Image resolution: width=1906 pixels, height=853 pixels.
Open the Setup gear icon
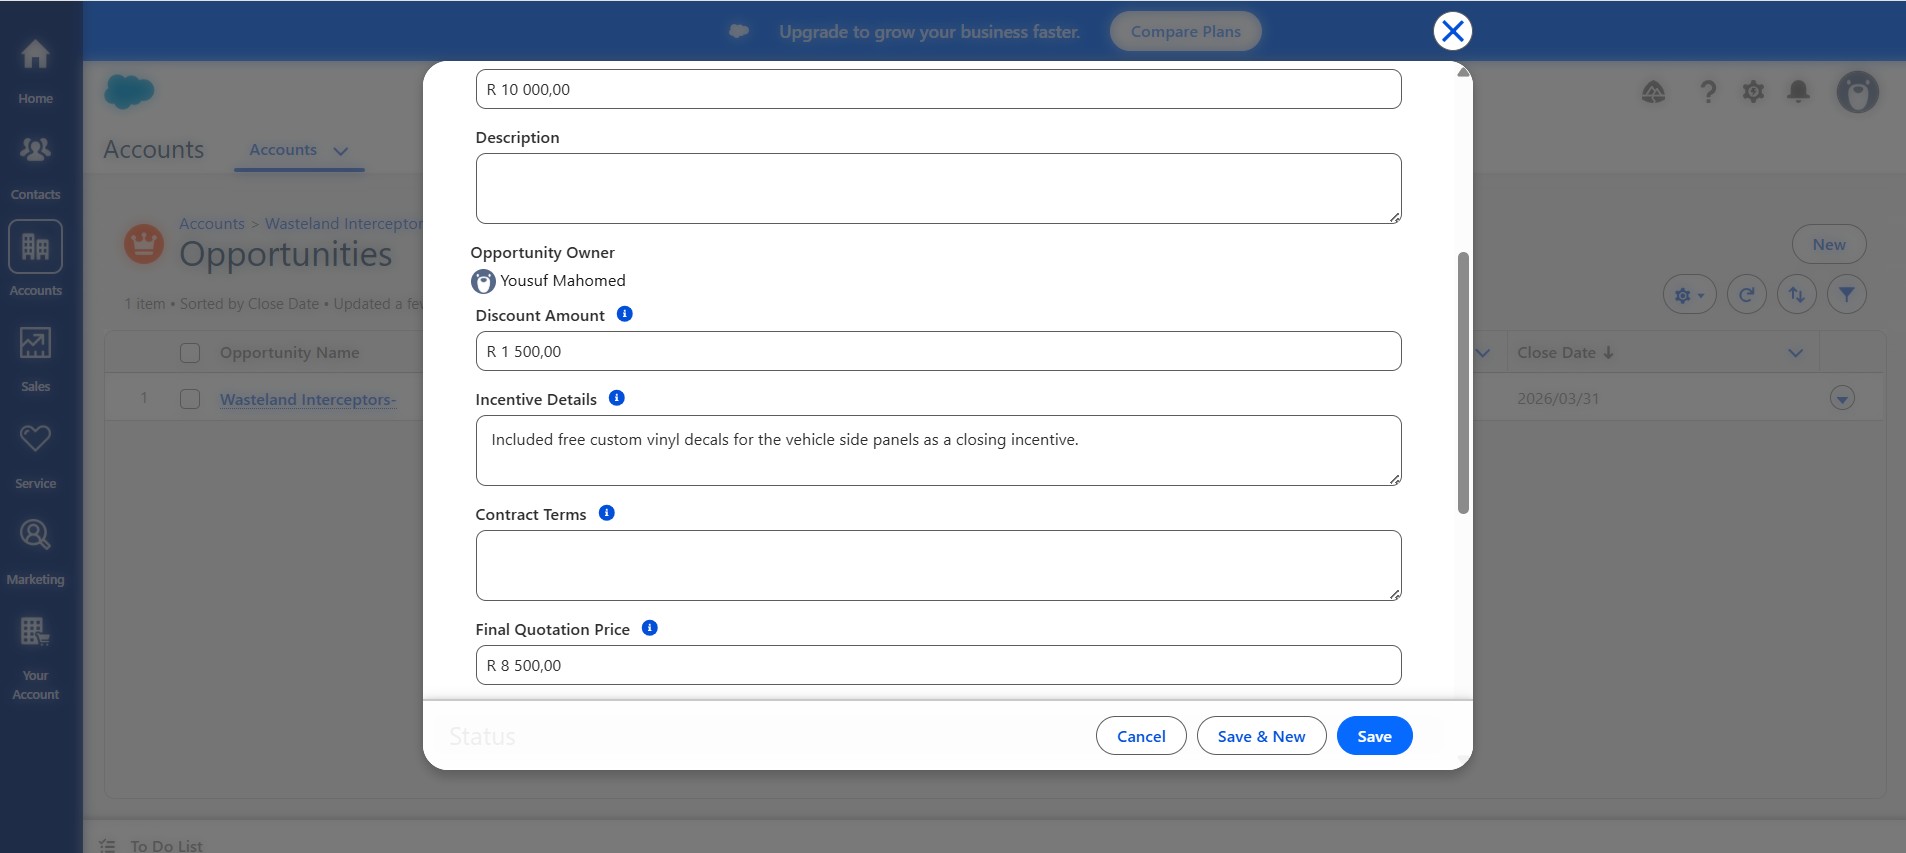[x=1753, y=92]
